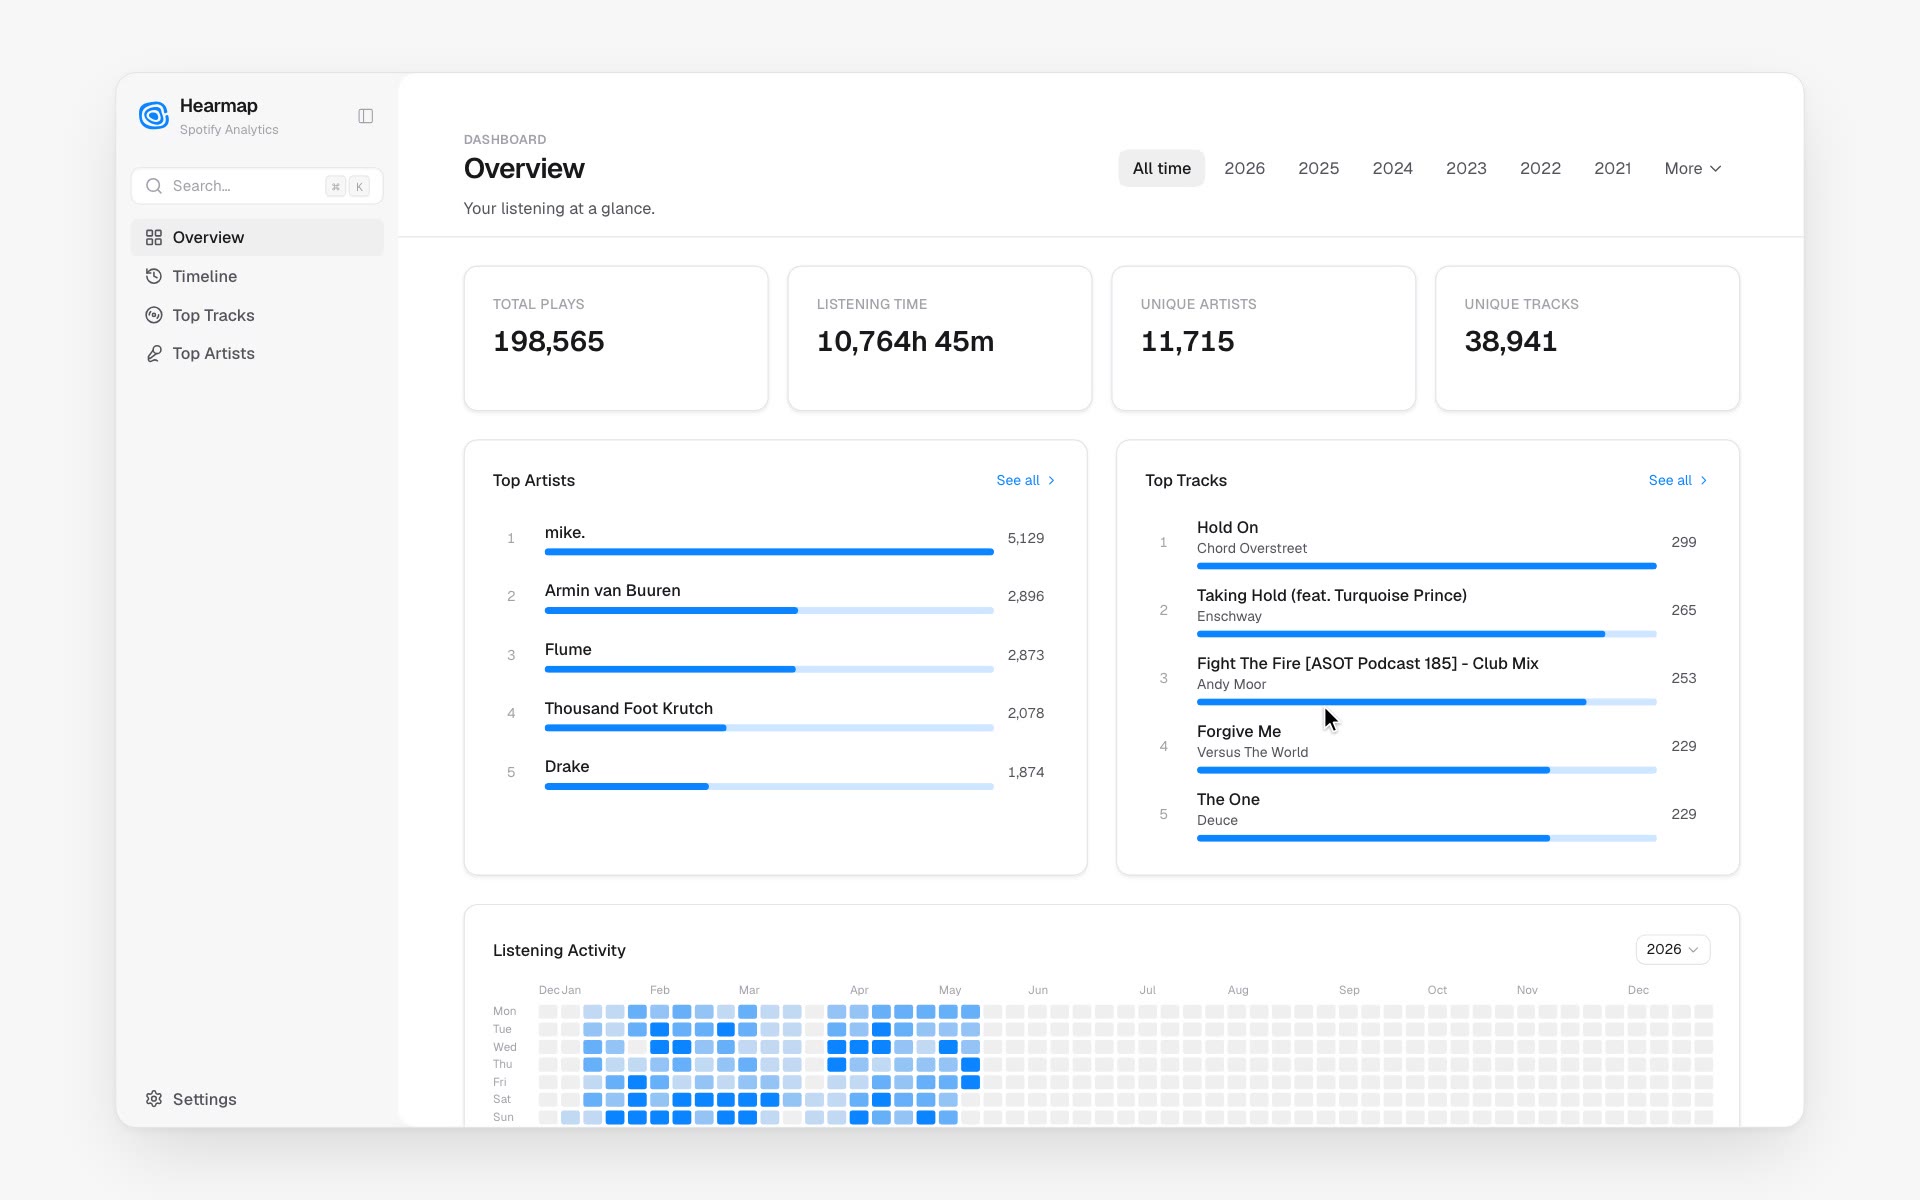1920x1200 pixels.
Task: Focus the Search input field
Action: (x=257, y=186)
